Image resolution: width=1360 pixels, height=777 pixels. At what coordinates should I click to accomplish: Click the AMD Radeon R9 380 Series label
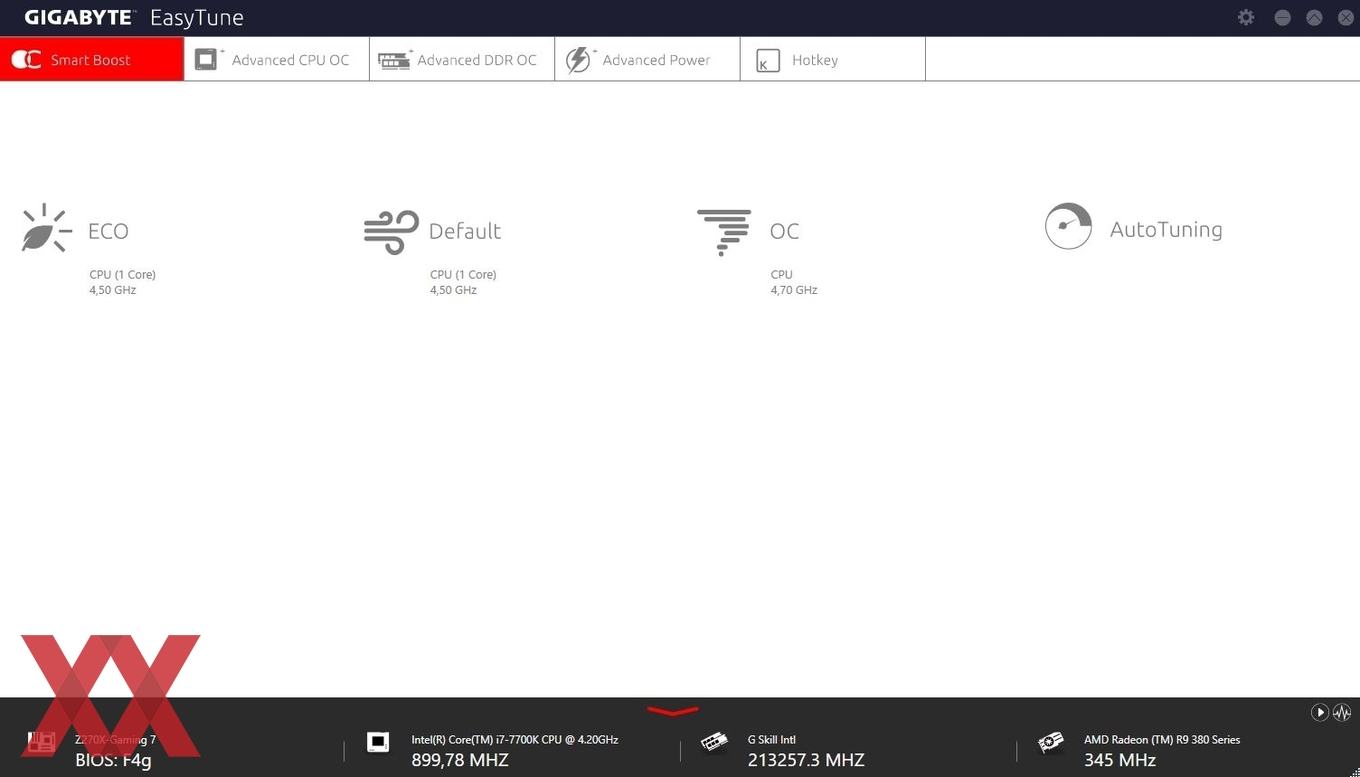(1162, 740)
